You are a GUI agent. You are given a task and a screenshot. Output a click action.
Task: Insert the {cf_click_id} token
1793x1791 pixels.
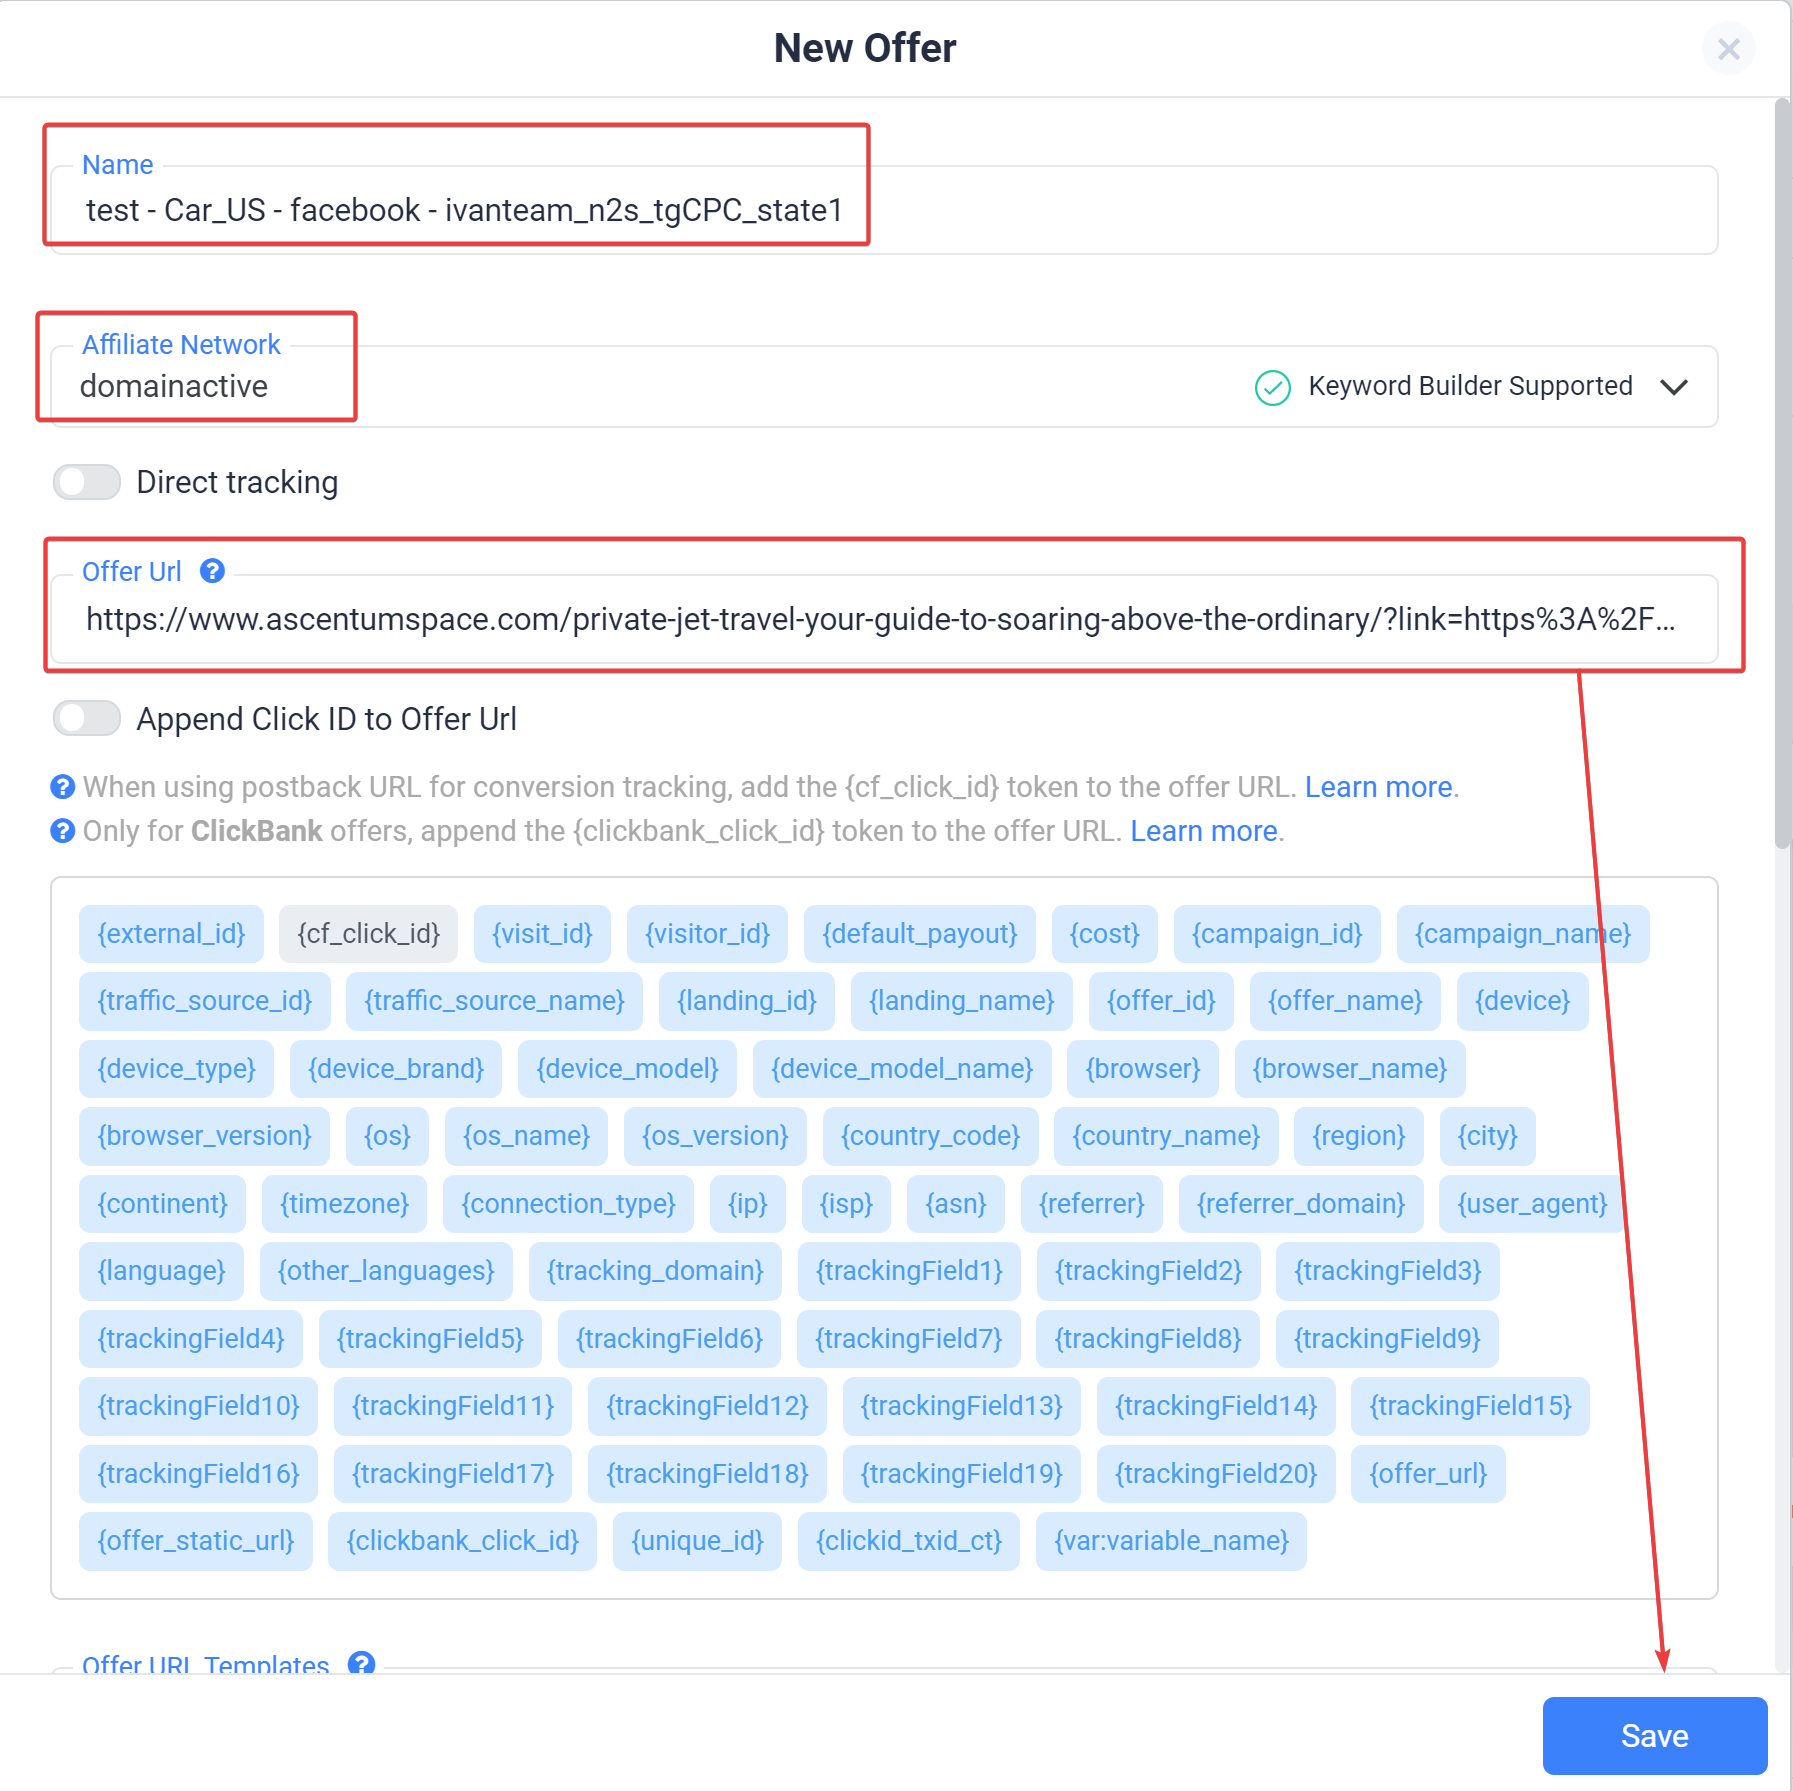[x=368, y=934]
